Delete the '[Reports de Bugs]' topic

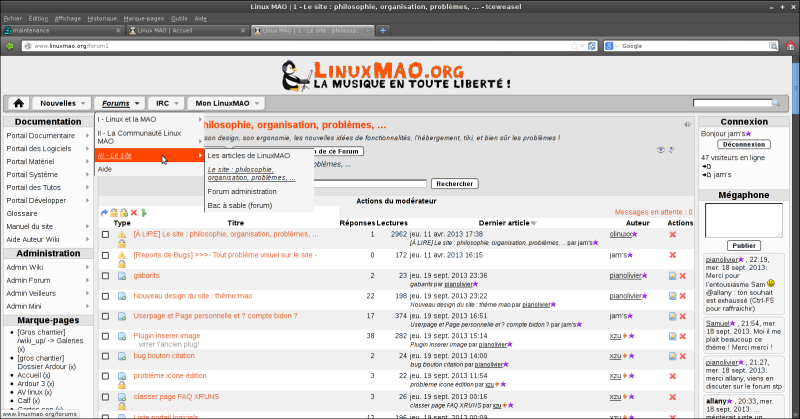(672, 255)
